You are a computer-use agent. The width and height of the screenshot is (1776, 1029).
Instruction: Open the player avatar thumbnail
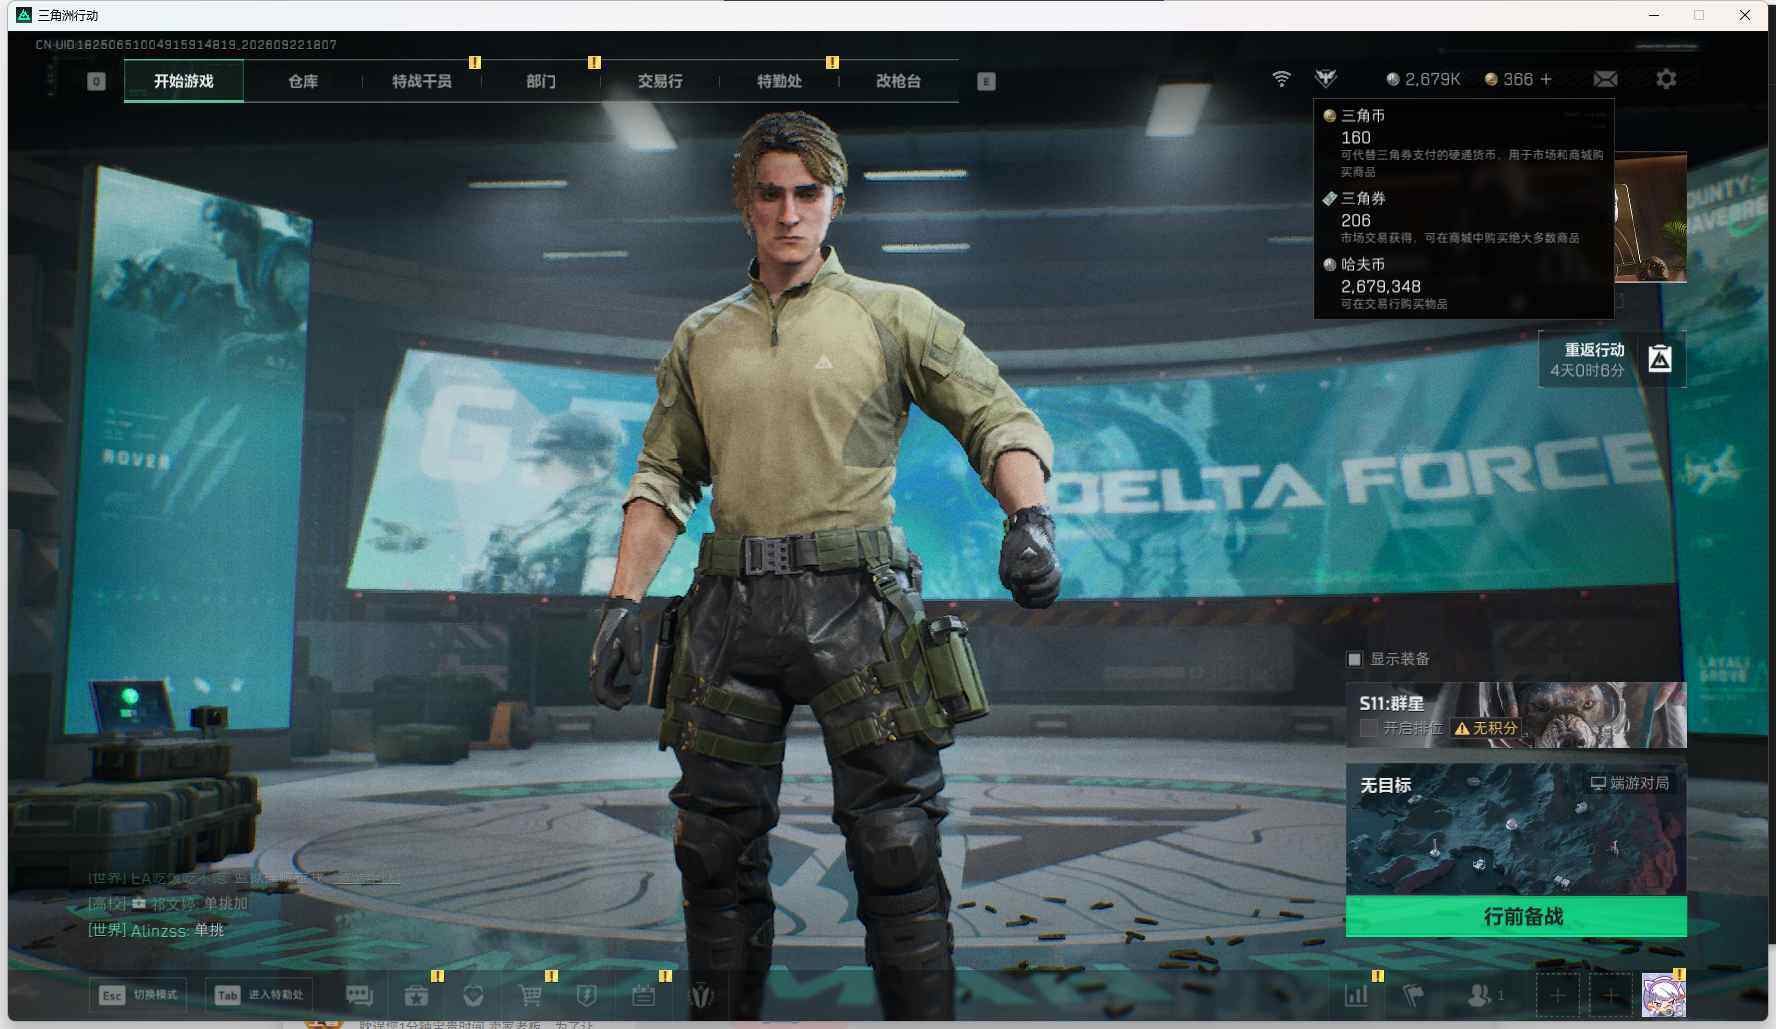[1663, 996]
